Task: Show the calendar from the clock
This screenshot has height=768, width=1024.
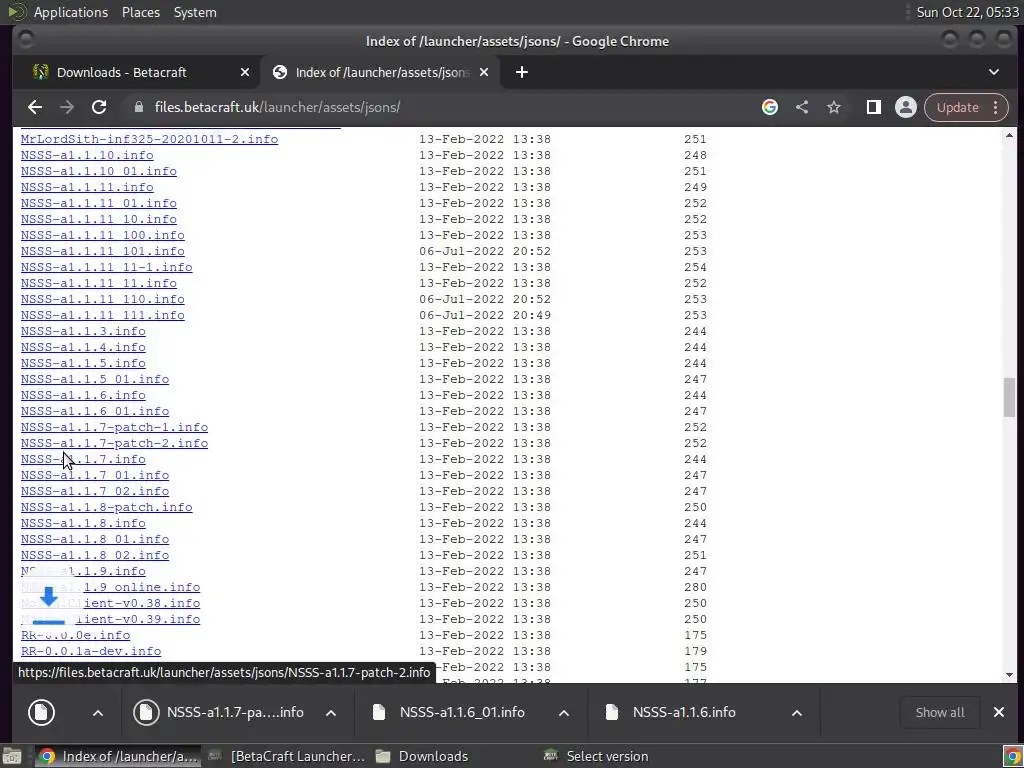Action: click(x=967, y=12)
